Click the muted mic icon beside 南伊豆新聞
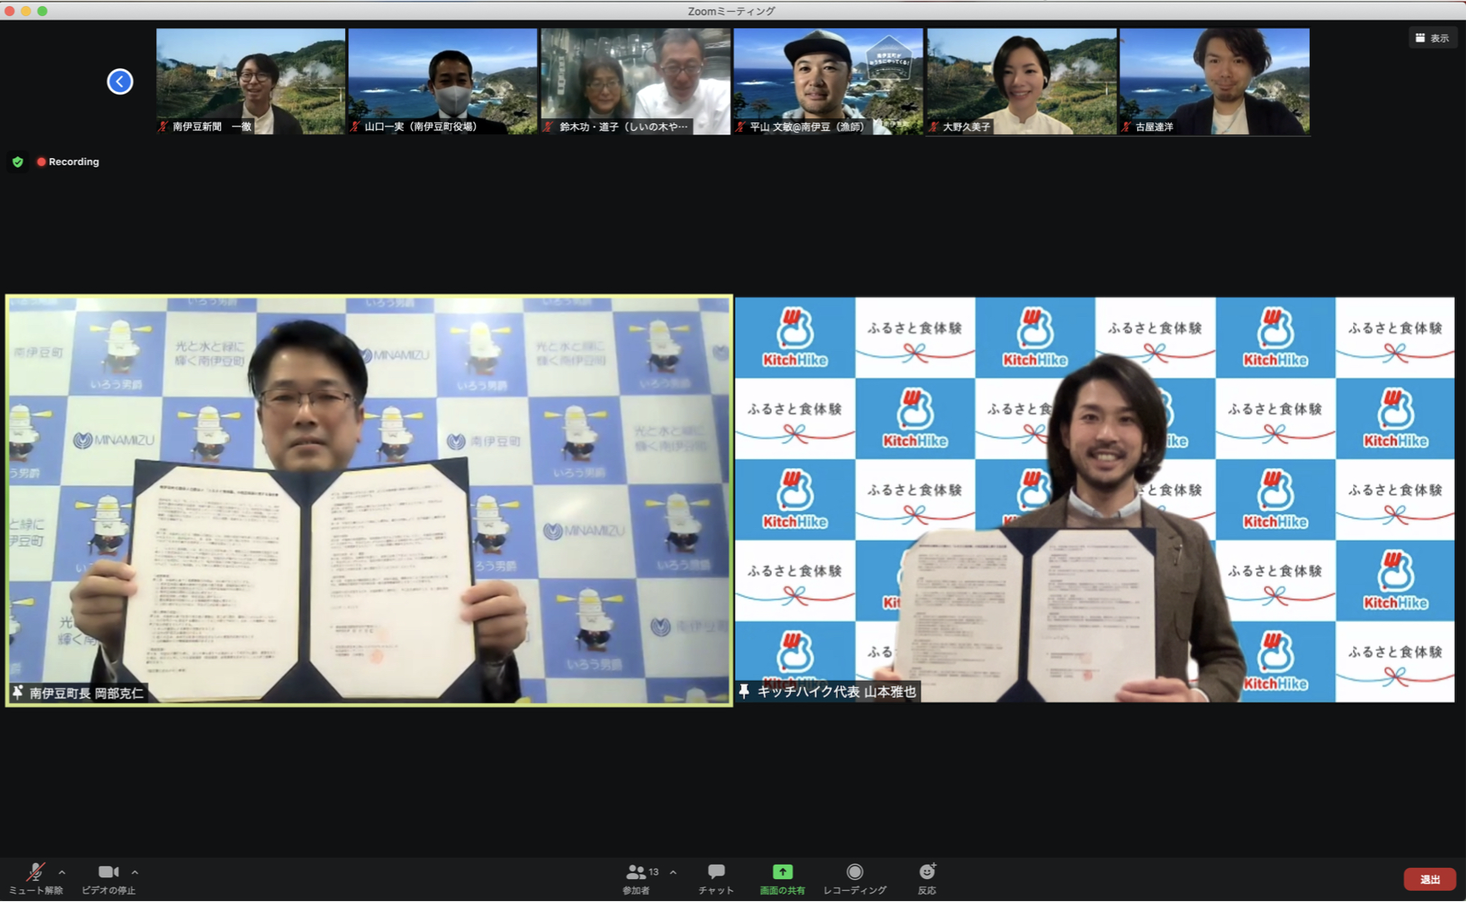This screenshot has height=902, width=1466. coord(163,127)
